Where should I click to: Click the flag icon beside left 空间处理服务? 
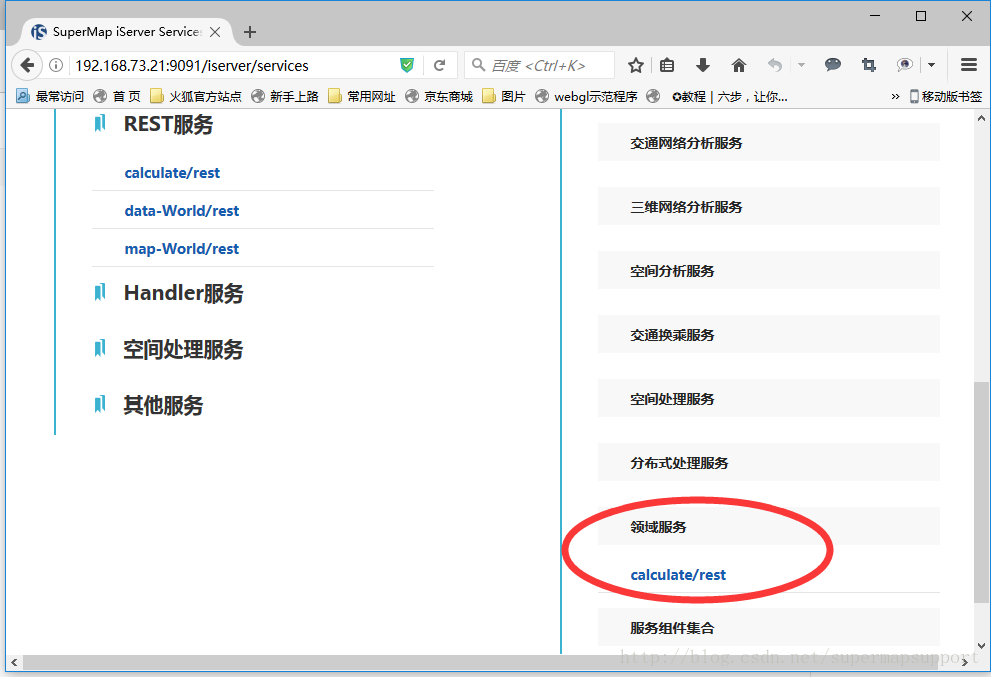(x=100, y=348)
